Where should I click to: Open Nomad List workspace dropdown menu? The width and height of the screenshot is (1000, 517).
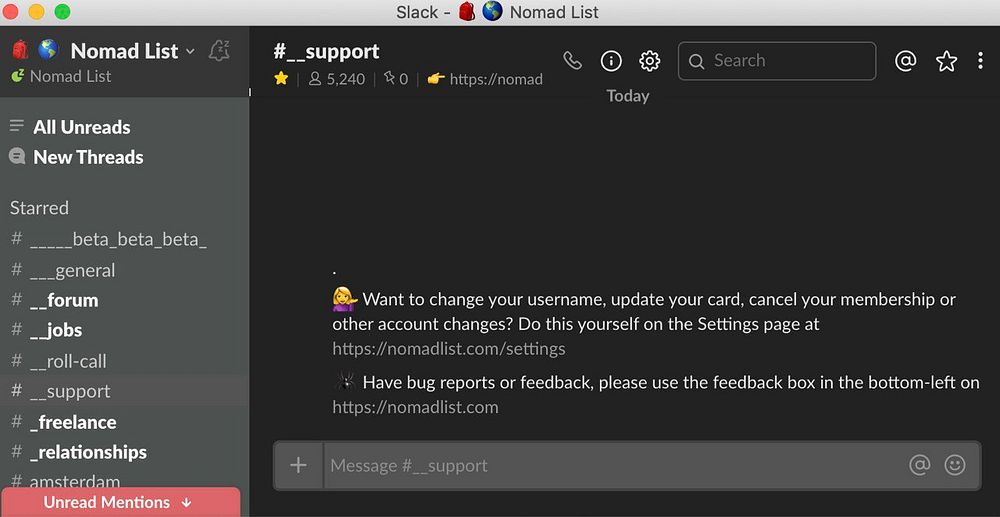coord(124,51)
